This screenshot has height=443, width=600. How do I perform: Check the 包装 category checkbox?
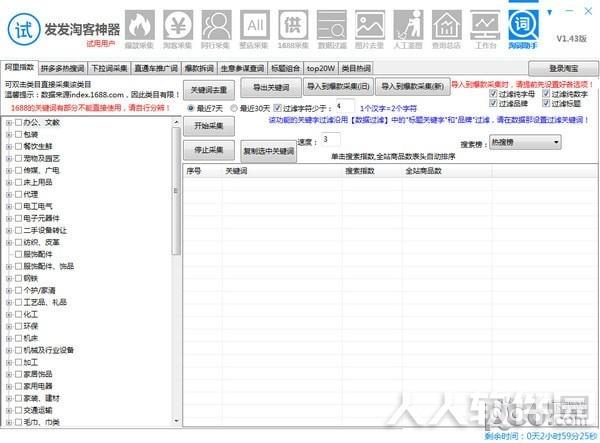(x=18, y=134)
